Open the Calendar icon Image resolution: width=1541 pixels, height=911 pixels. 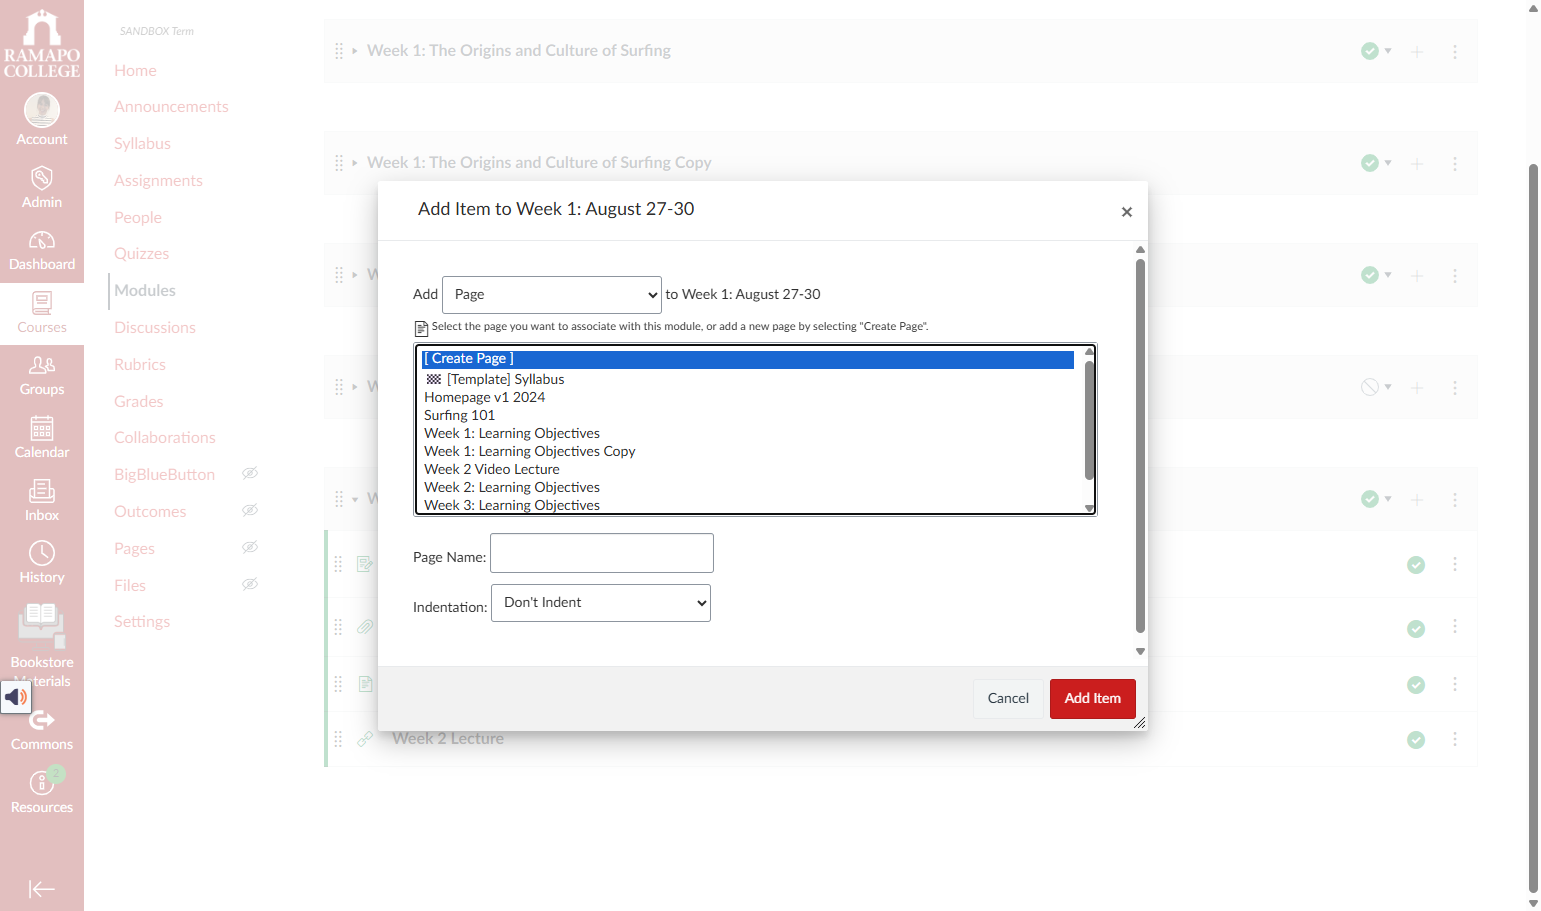click(x=42, y=438)
